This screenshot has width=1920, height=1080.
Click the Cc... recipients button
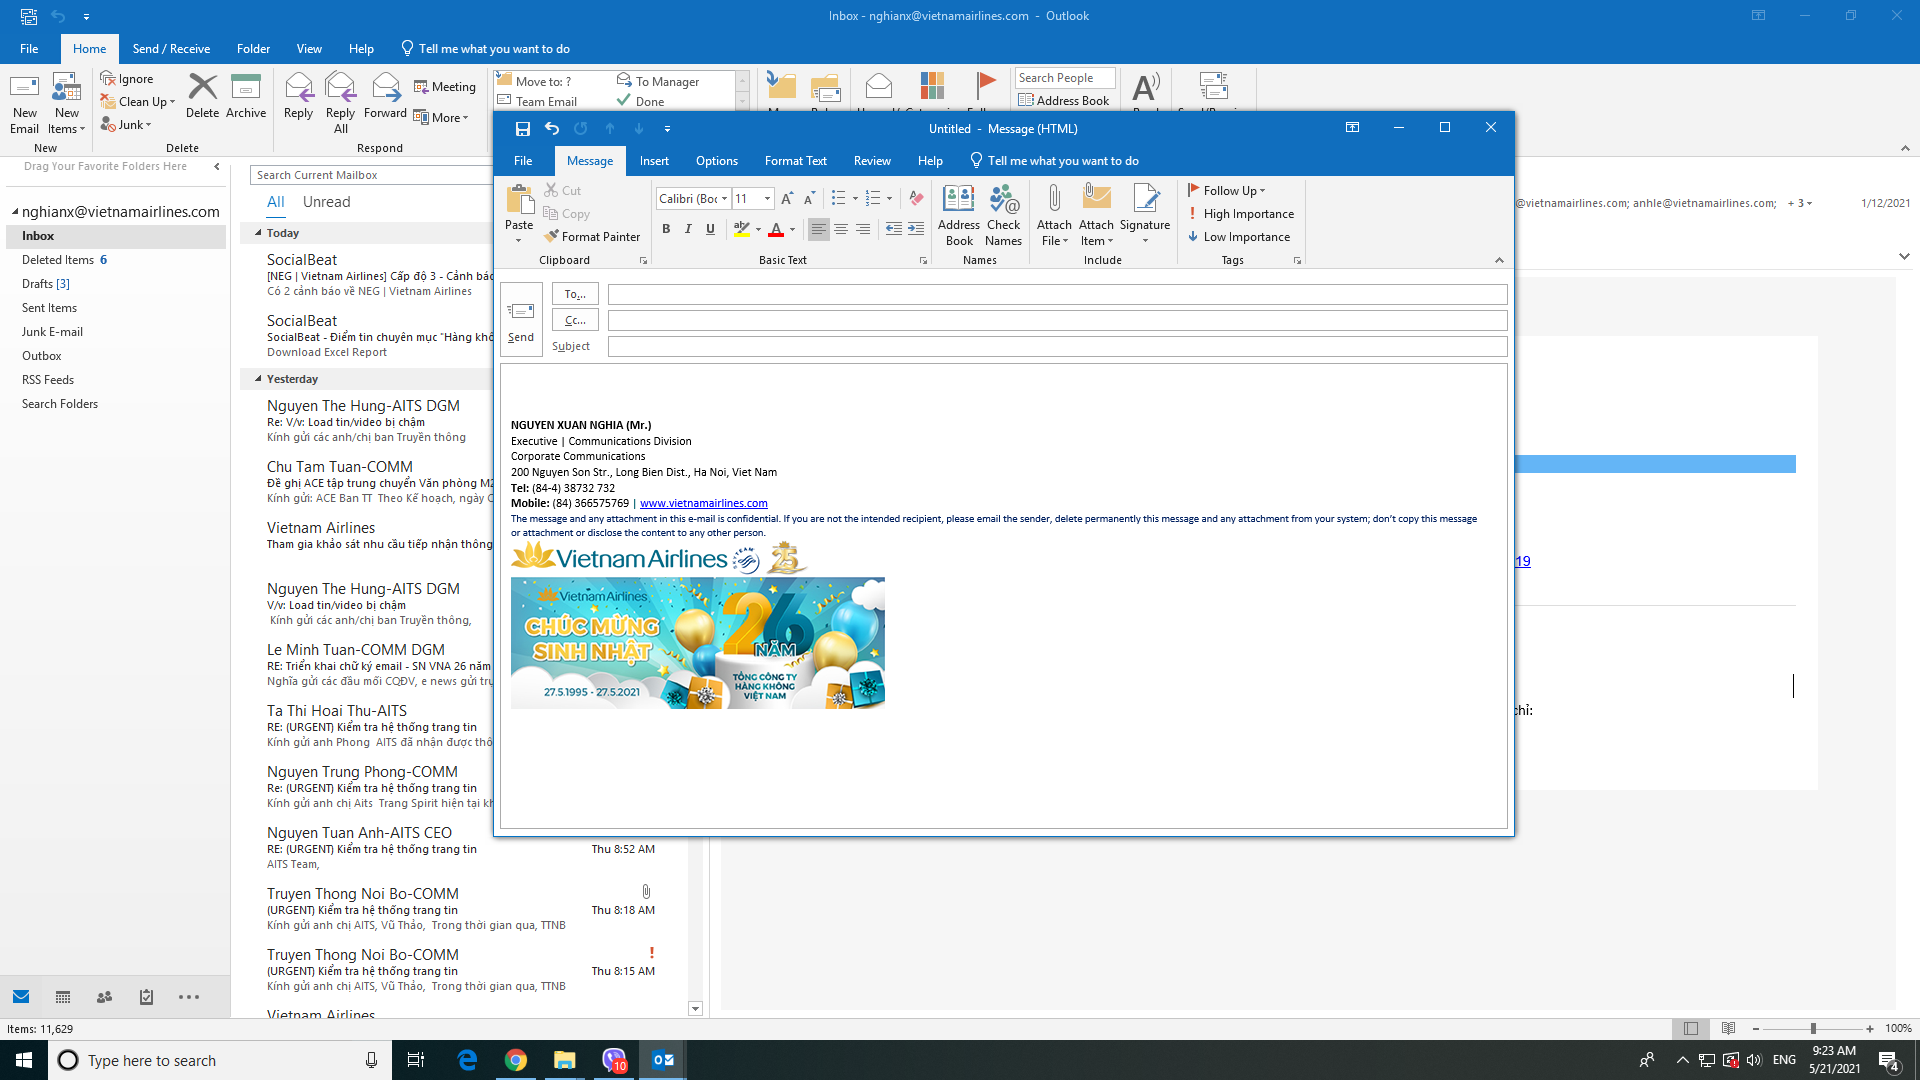pyautogui.click(x=575, y=320)
